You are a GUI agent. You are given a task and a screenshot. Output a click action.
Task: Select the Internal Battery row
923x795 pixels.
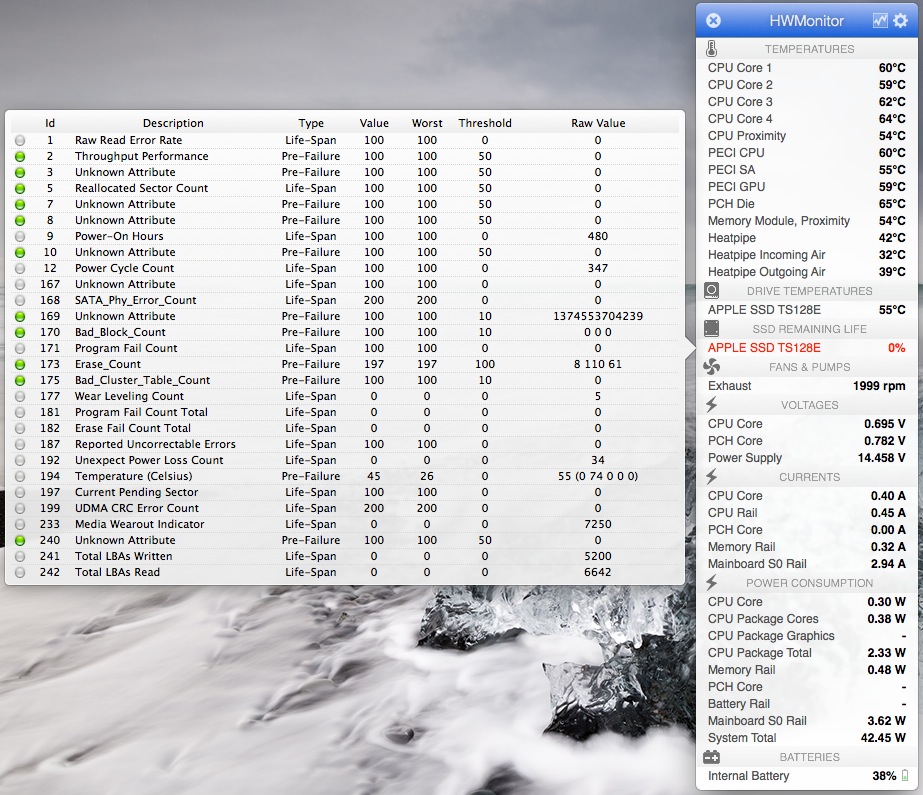click(806, 776)
